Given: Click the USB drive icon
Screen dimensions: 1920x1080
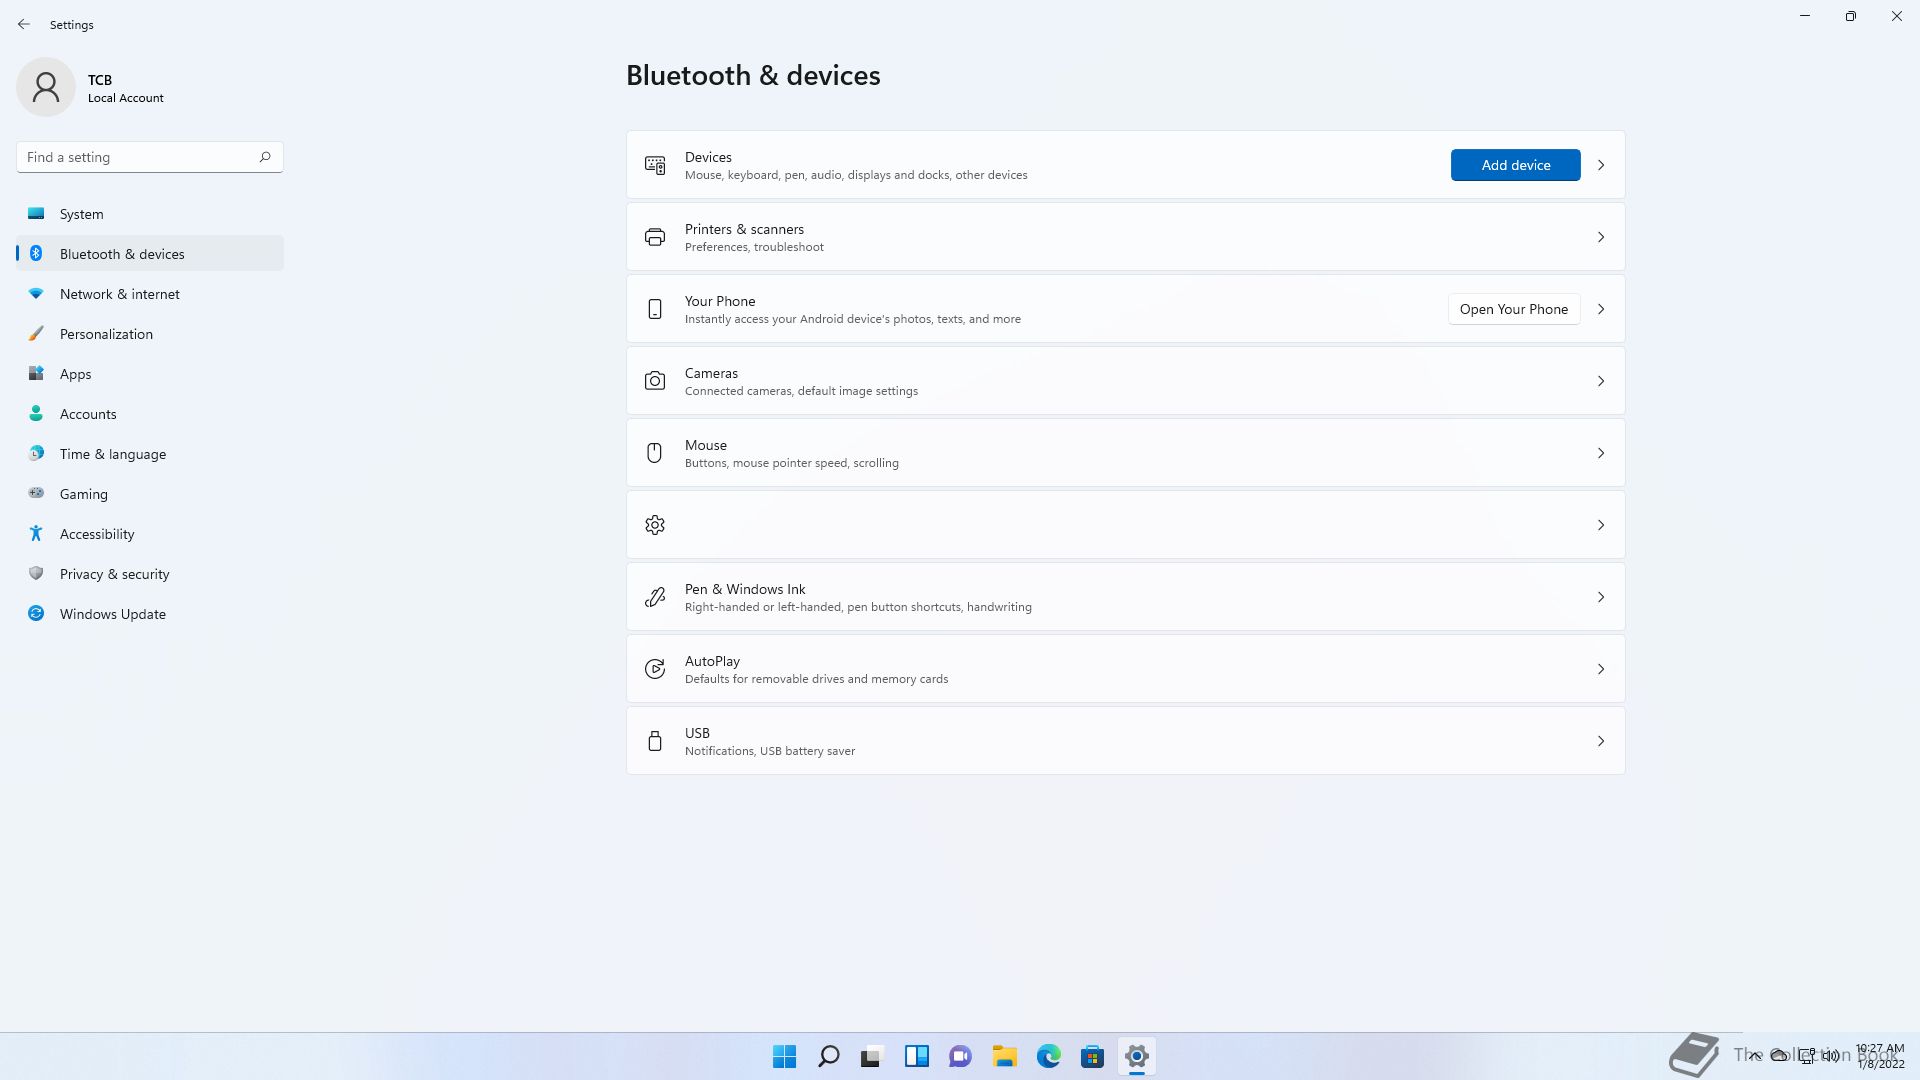Looking at the screenshot, I should 655,741.
